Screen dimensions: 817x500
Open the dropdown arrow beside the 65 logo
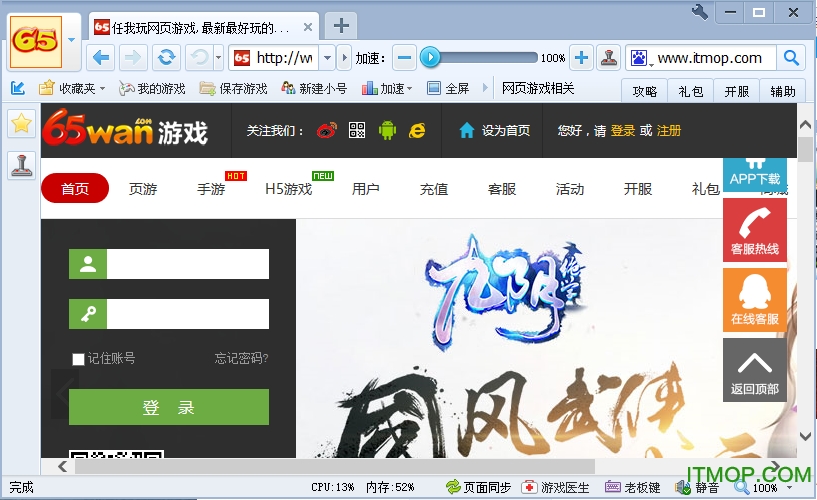point(72,40)
